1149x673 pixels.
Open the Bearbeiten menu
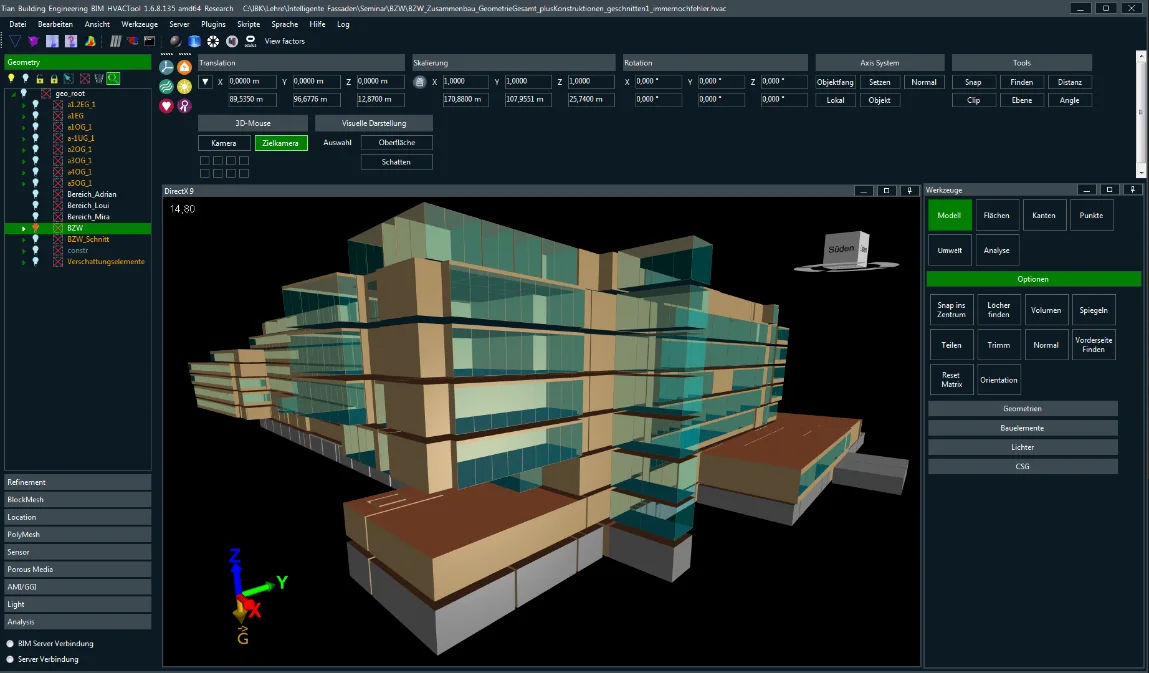(x=55, y=24)
